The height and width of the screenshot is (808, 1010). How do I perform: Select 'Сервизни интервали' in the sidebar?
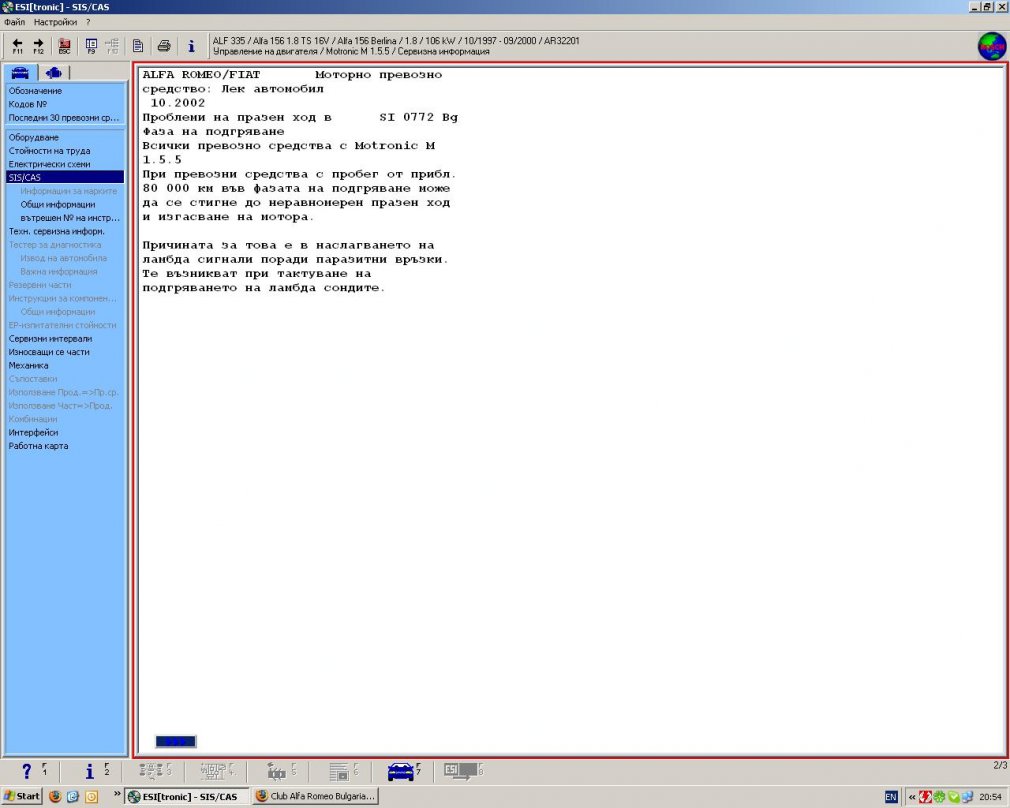(x=50, y=339)
